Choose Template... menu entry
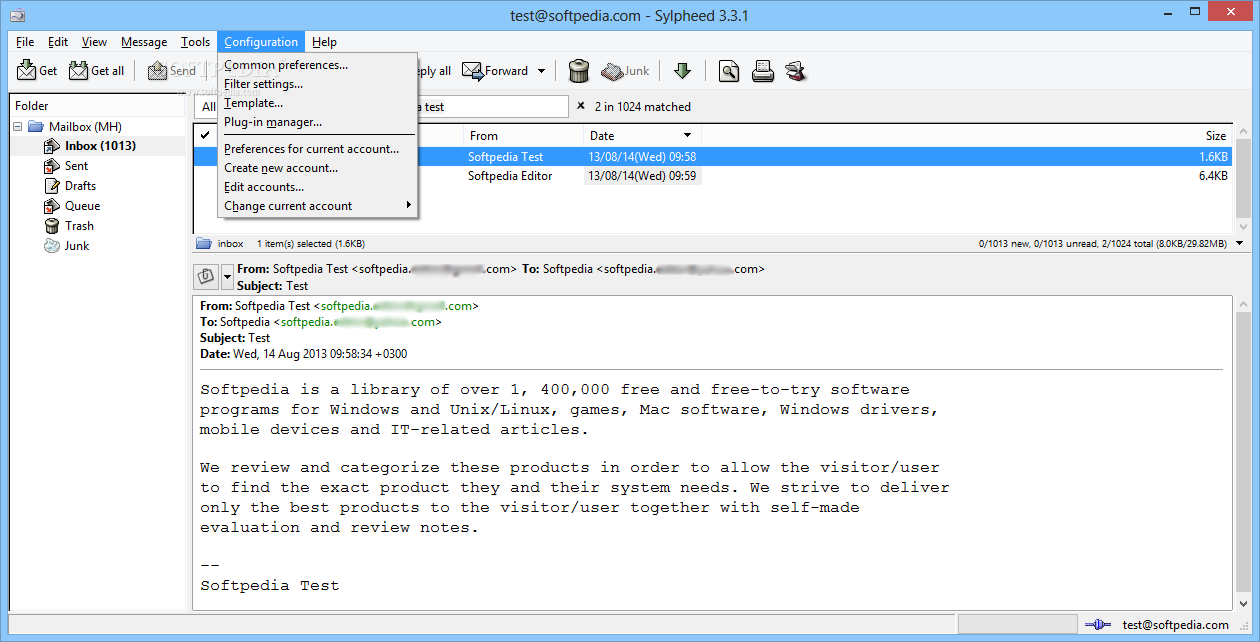1260x642 pixels. pos(317,103)
